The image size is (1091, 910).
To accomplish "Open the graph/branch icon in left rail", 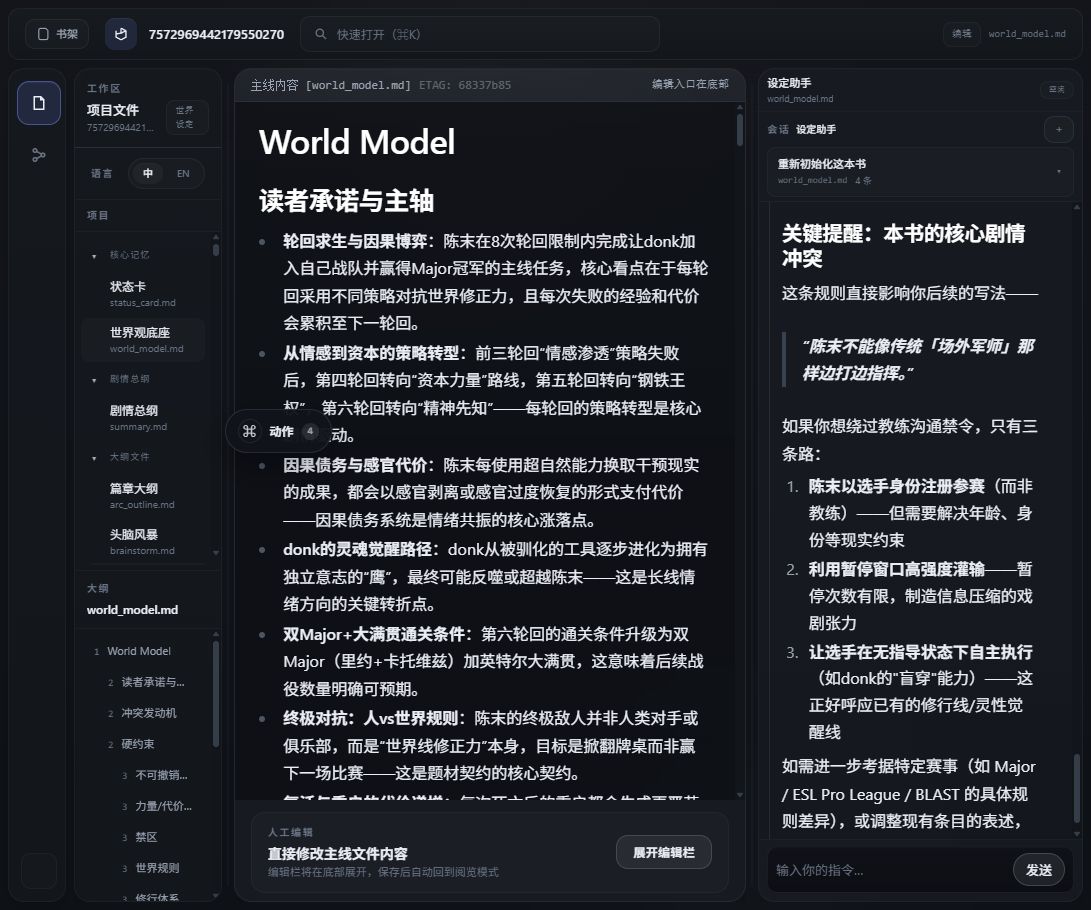I will [x=39, y=155].
